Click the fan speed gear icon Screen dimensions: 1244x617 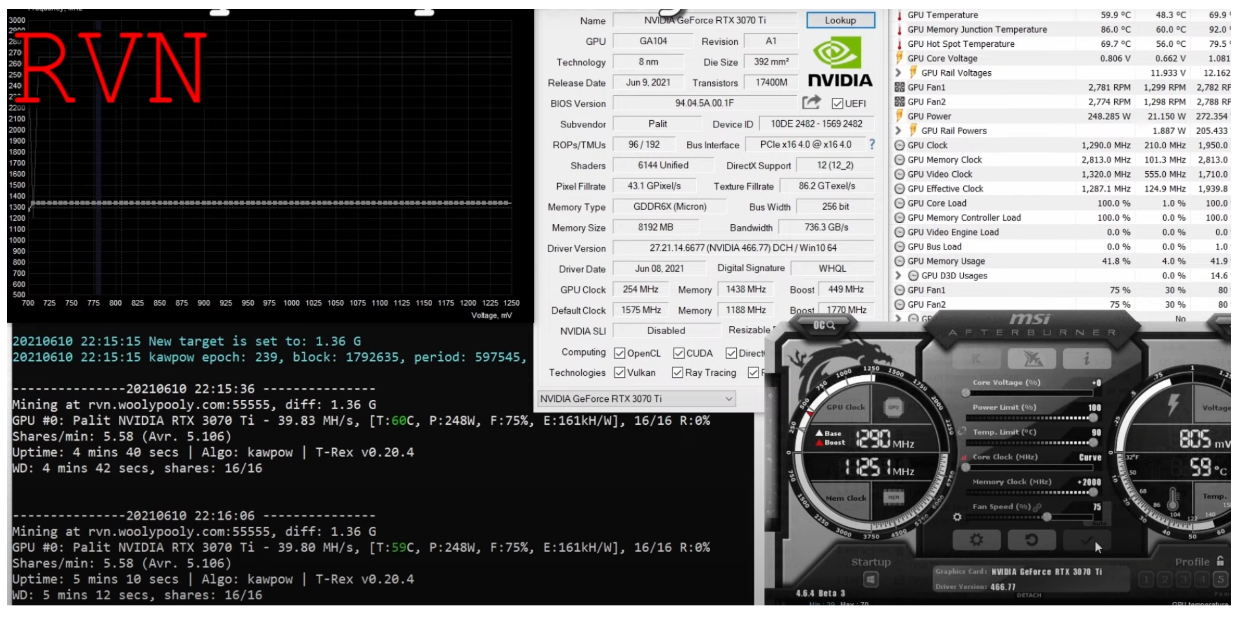click(x=957, y=517)
